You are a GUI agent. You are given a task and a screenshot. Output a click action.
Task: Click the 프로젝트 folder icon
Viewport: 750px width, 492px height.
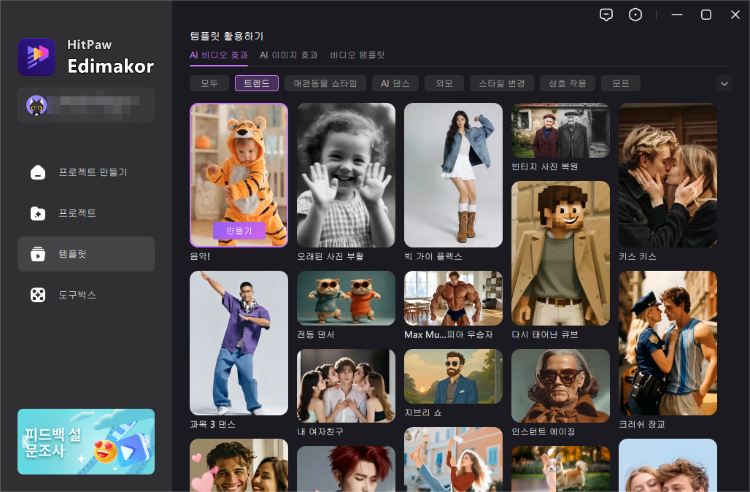[38, 213]
